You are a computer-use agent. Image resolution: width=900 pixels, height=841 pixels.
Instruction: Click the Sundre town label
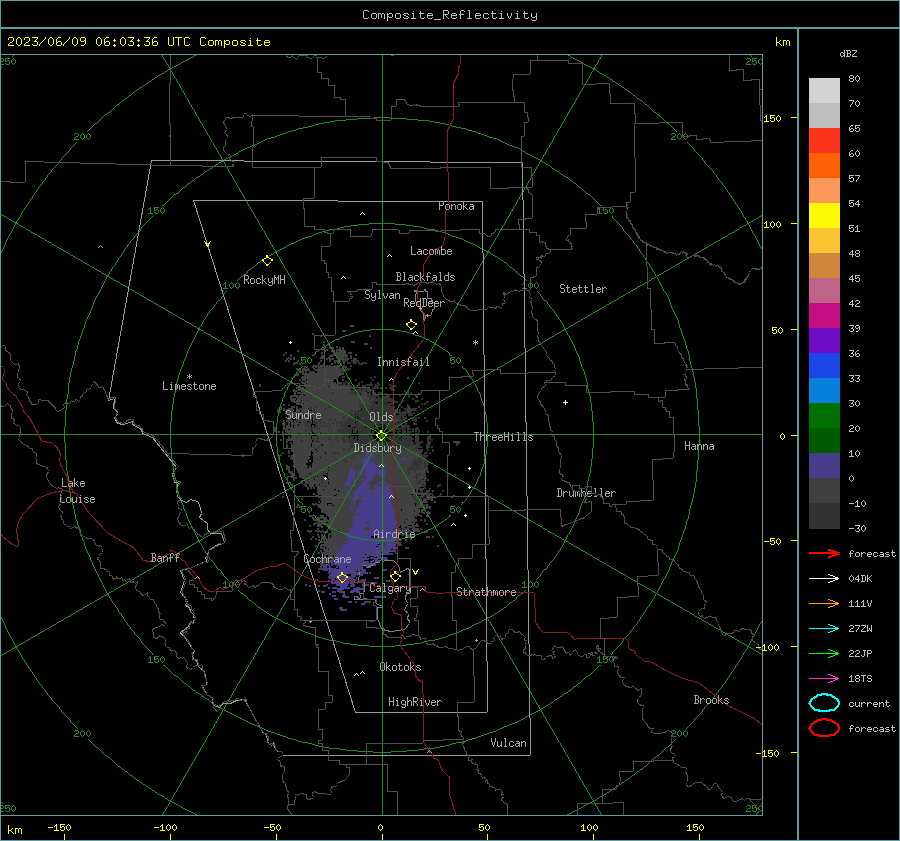click(303, 414)
